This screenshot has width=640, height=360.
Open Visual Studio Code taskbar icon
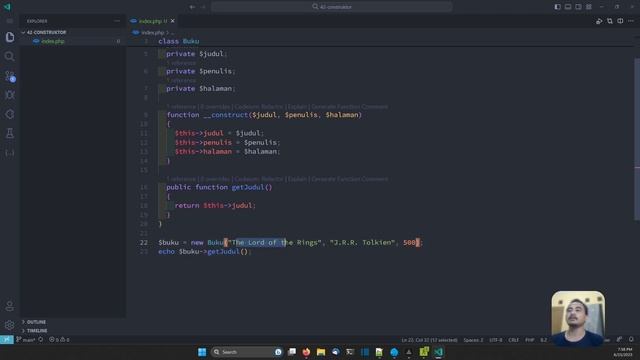(x=438, y=352)
